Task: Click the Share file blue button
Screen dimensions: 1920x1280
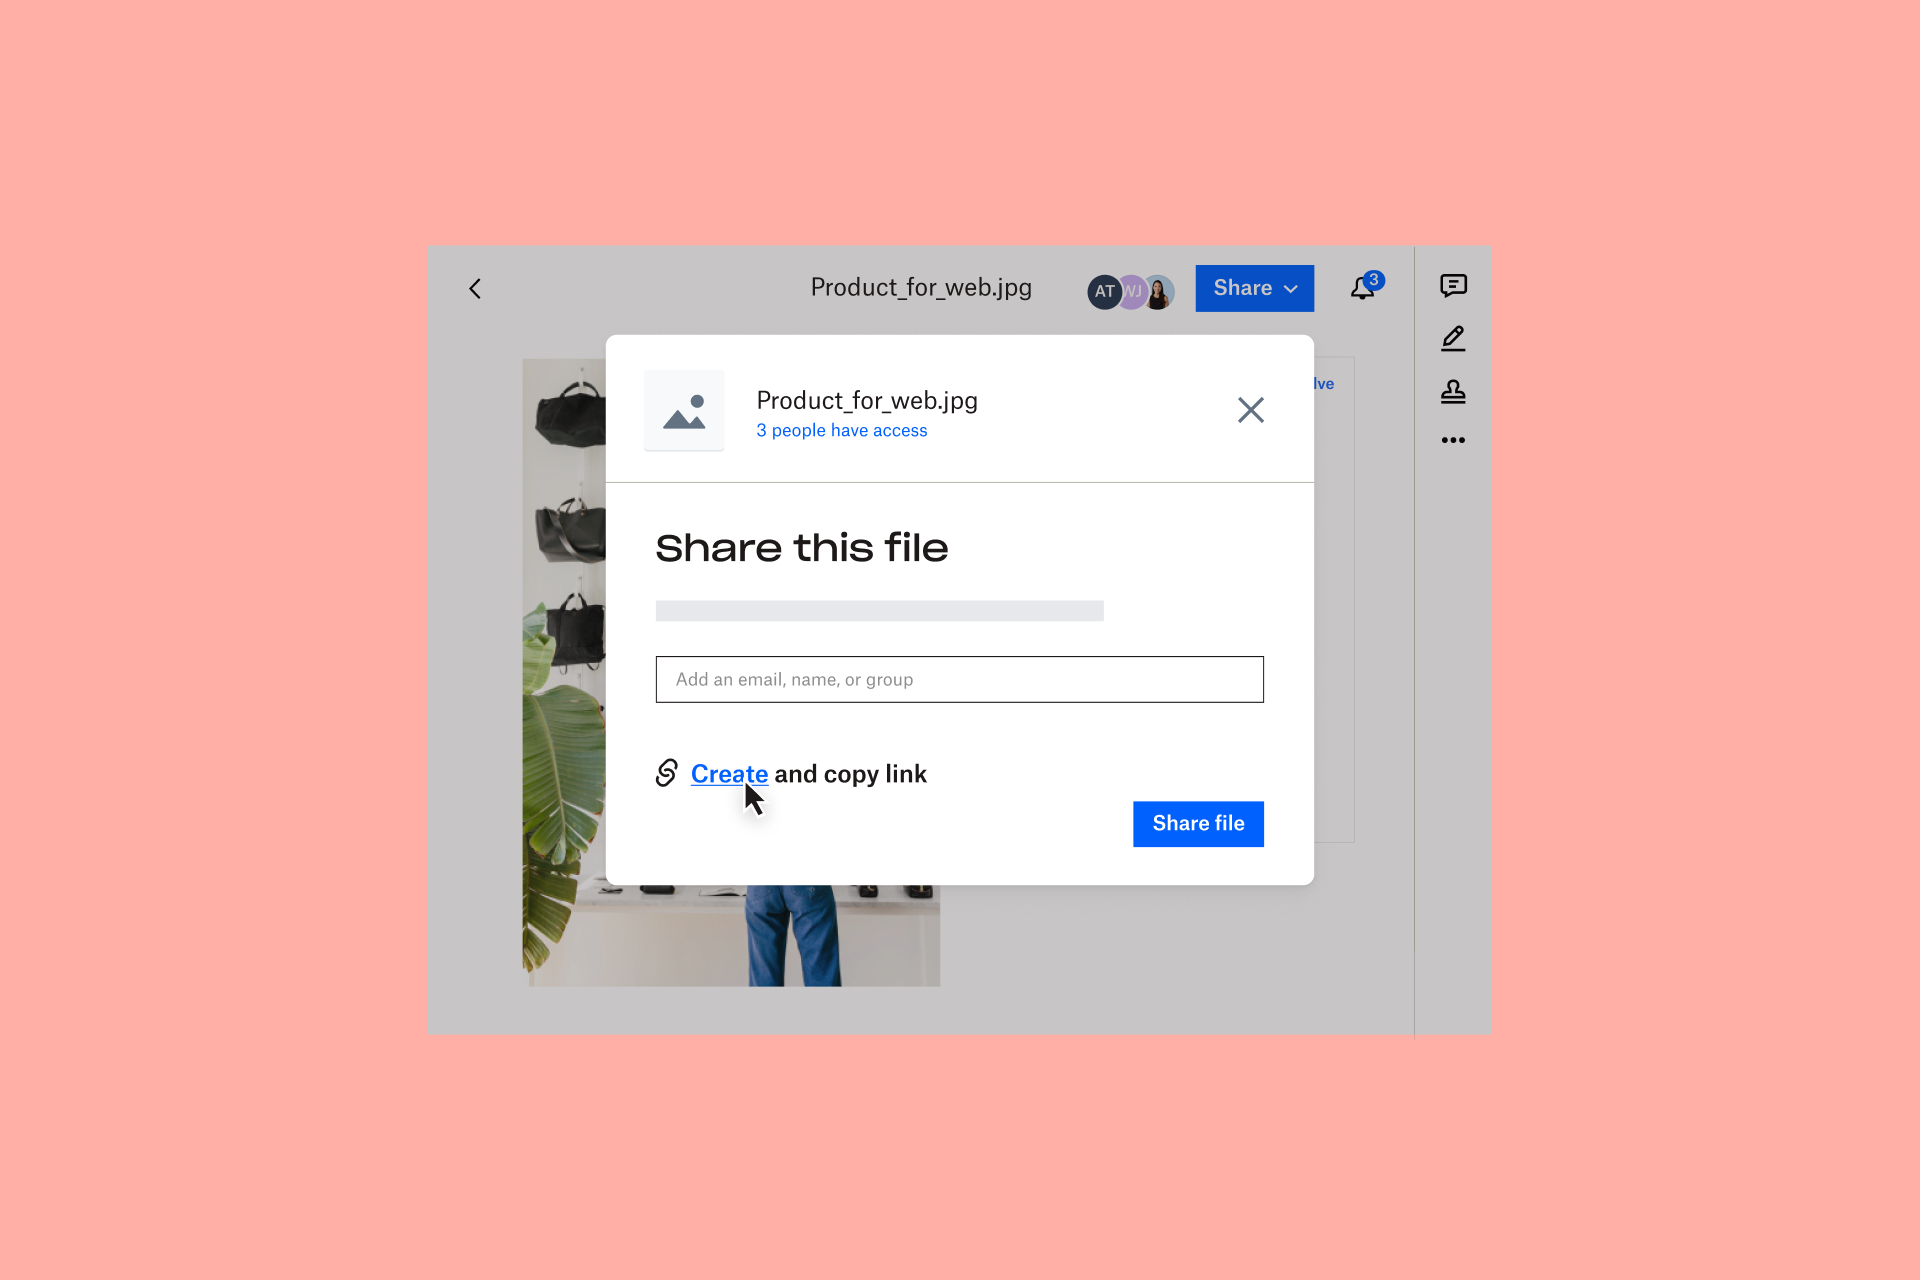Action: click(x=1199, y=823)
